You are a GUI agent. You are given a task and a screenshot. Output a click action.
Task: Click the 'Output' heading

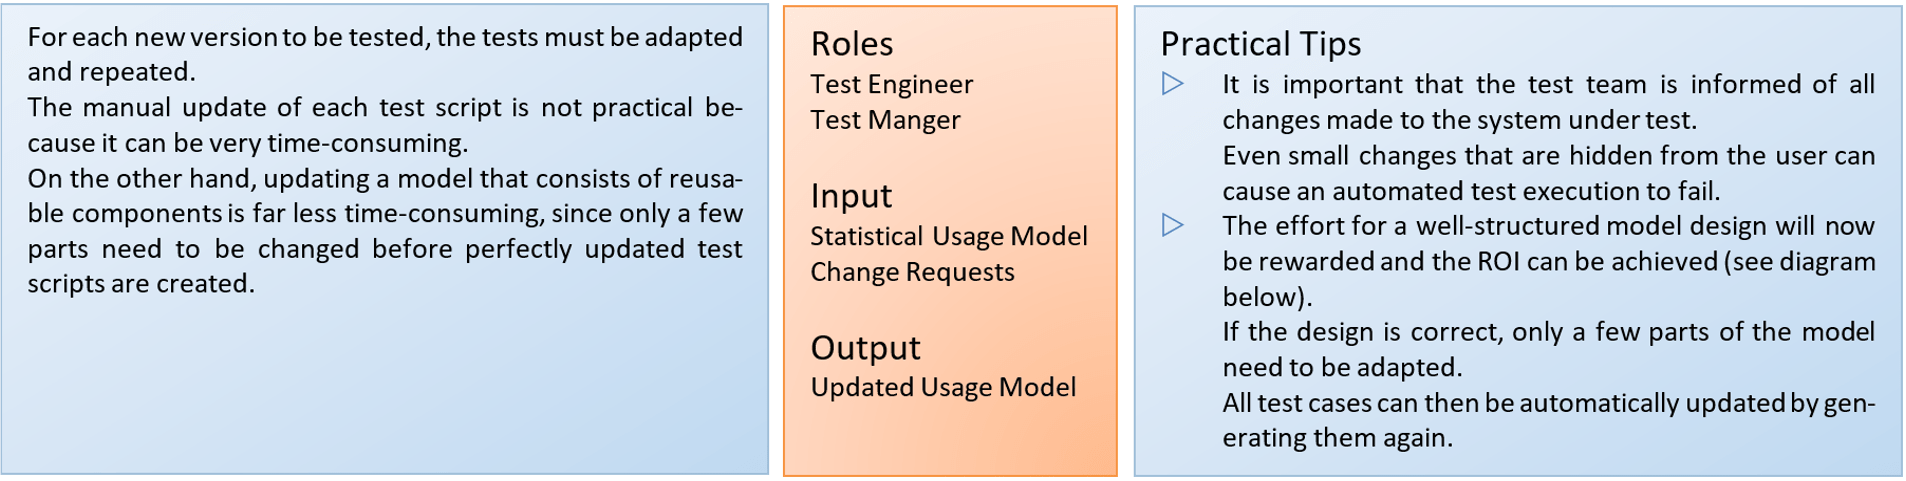point(865,348)
